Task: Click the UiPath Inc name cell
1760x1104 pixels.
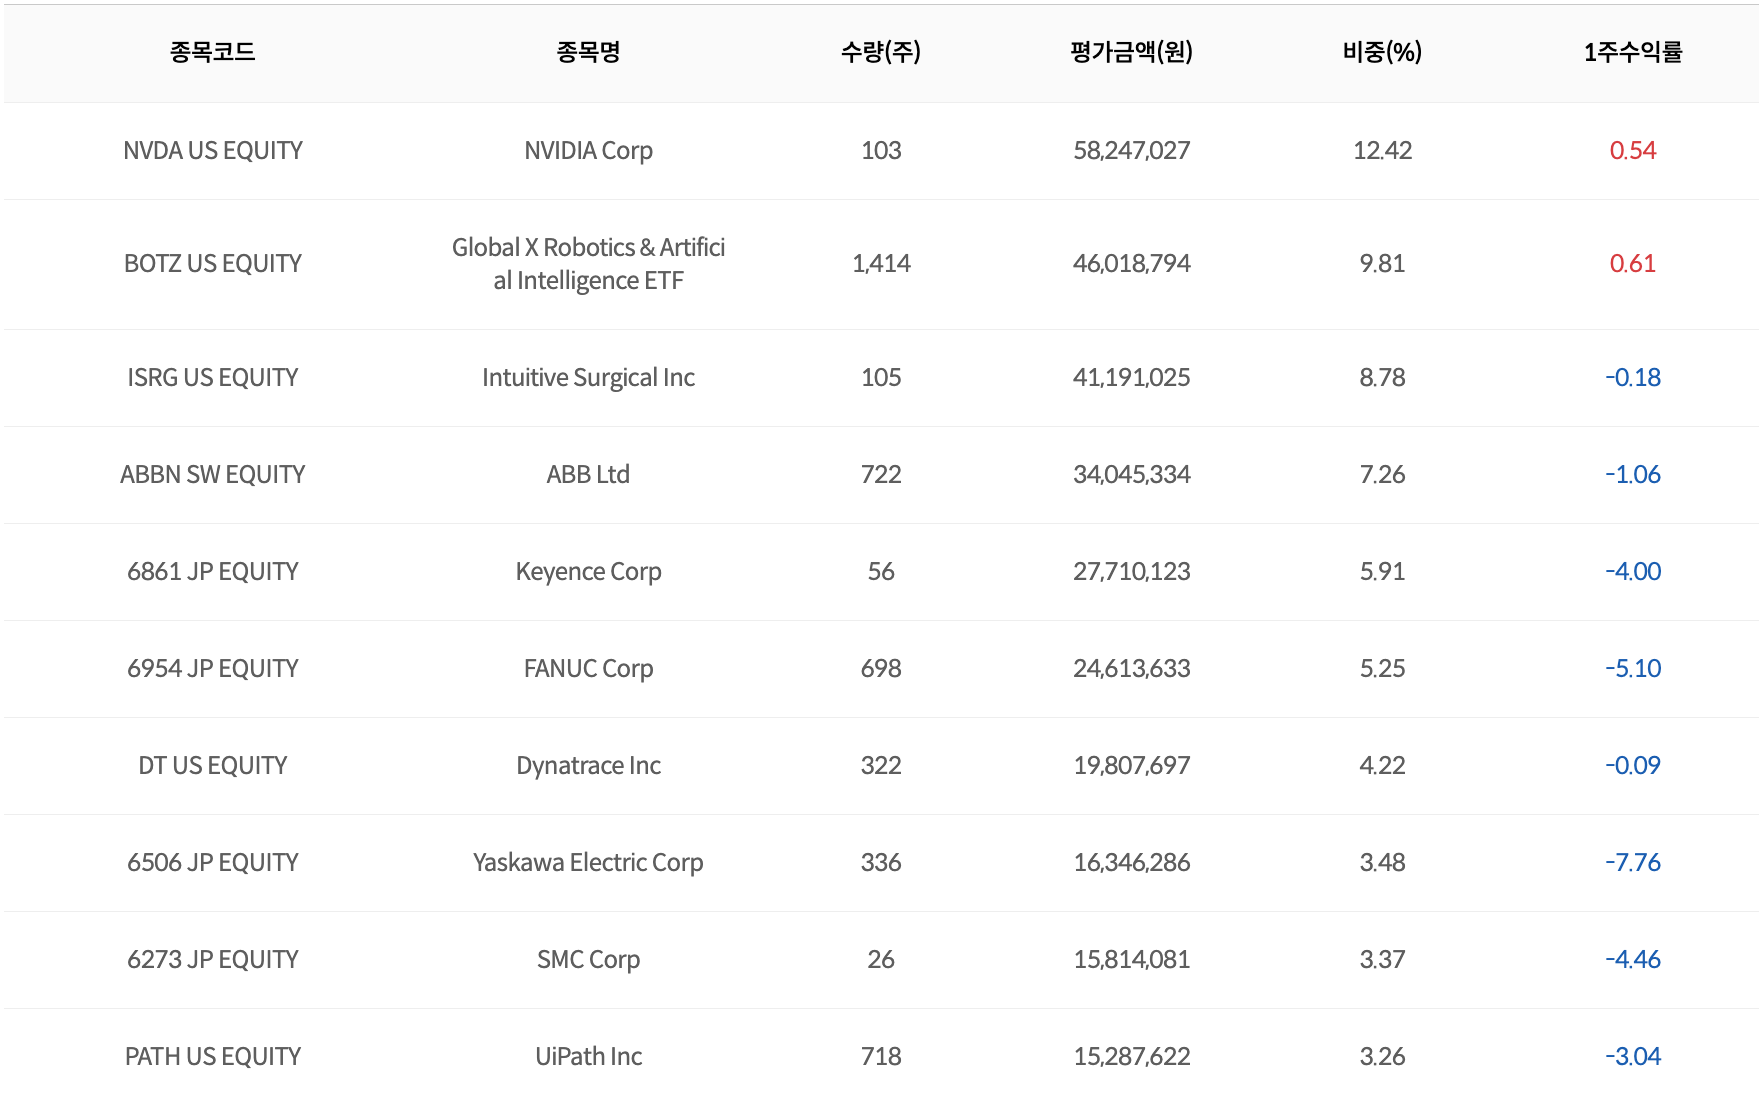Action: 588,1056
